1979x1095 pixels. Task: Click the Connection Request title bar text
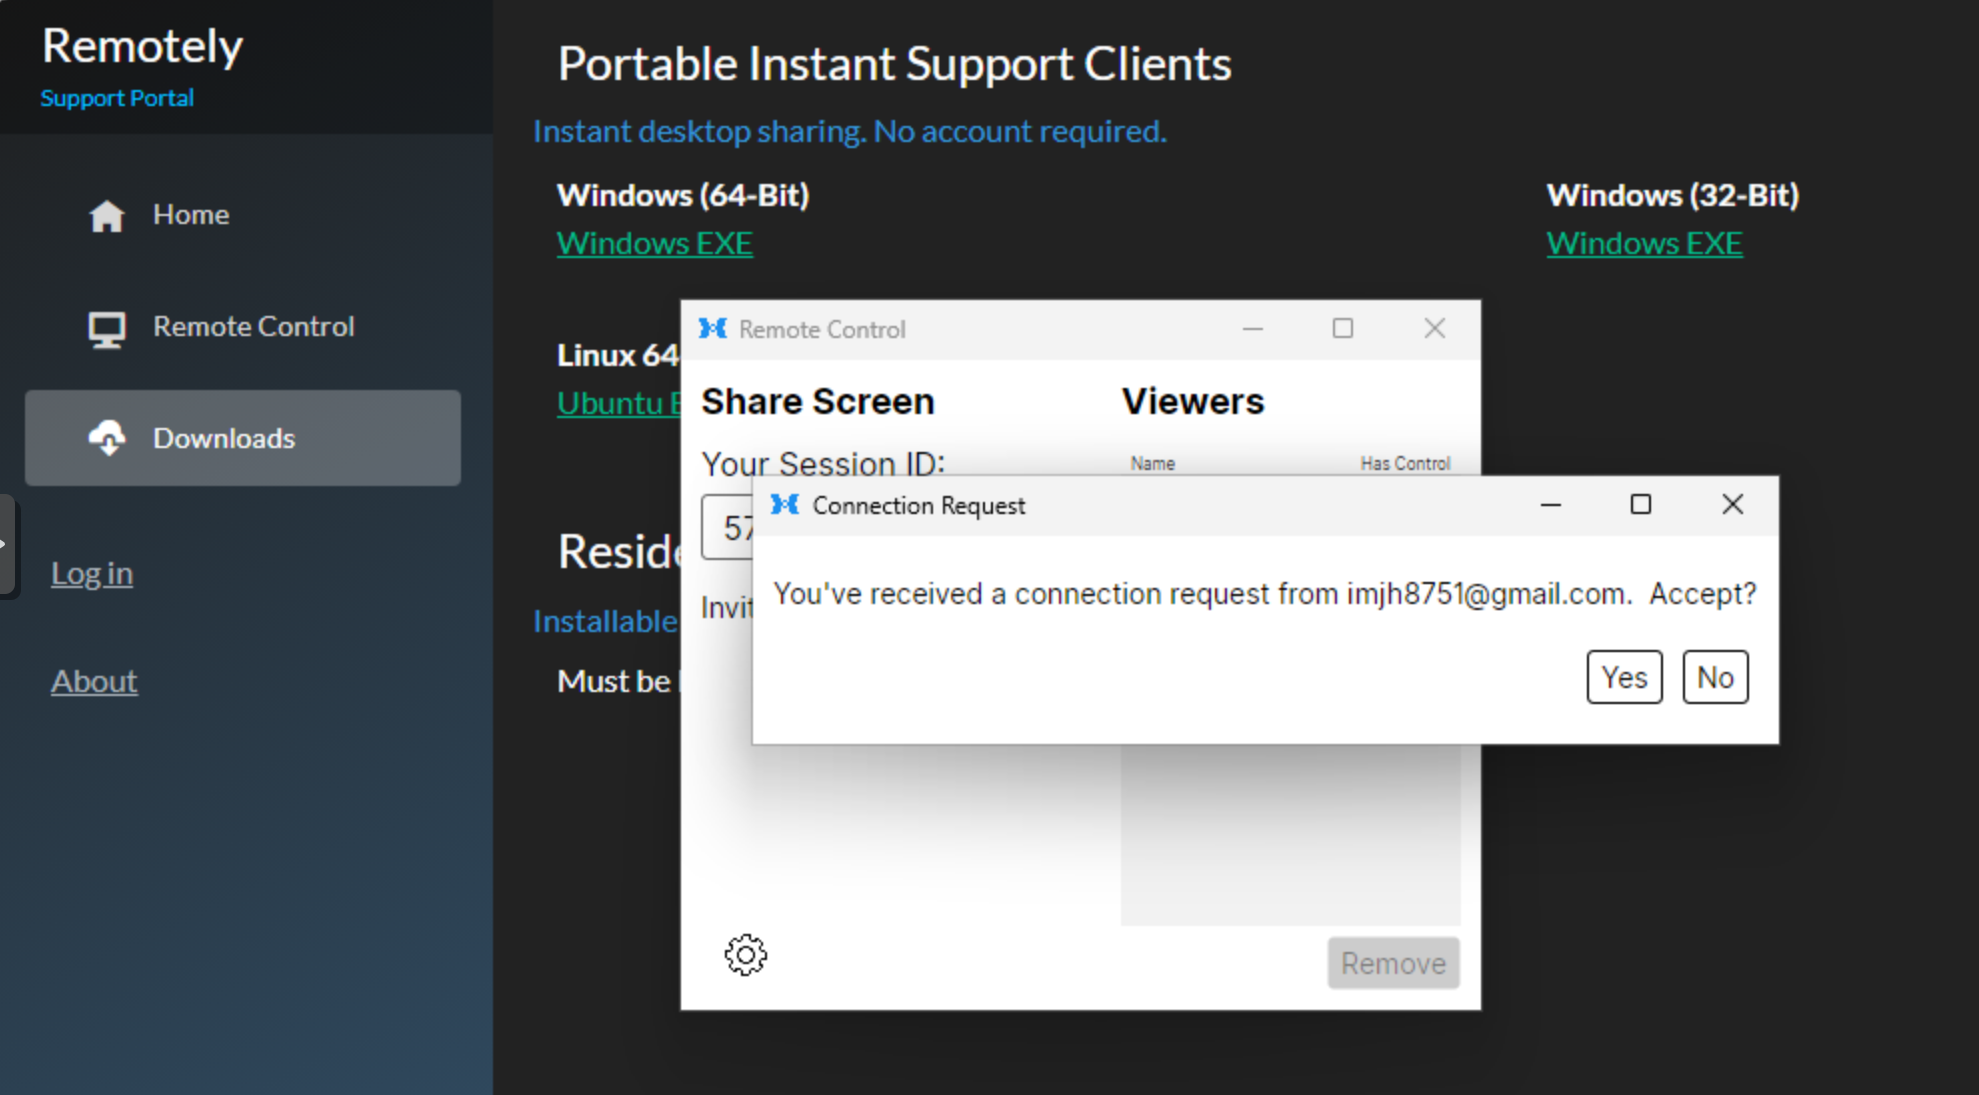[x=919, y=506]
